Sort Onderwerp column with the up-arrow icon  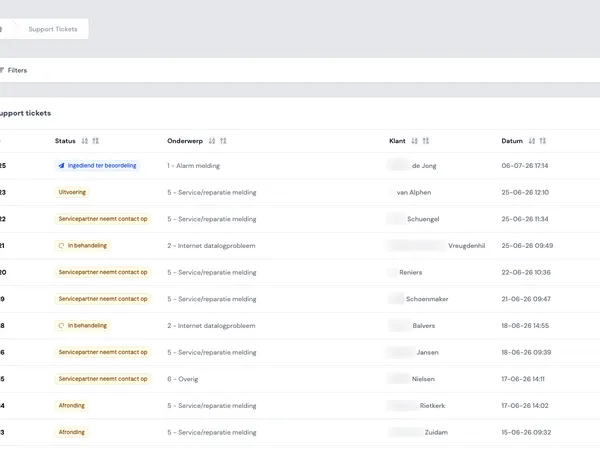click(x=223, y=141)
